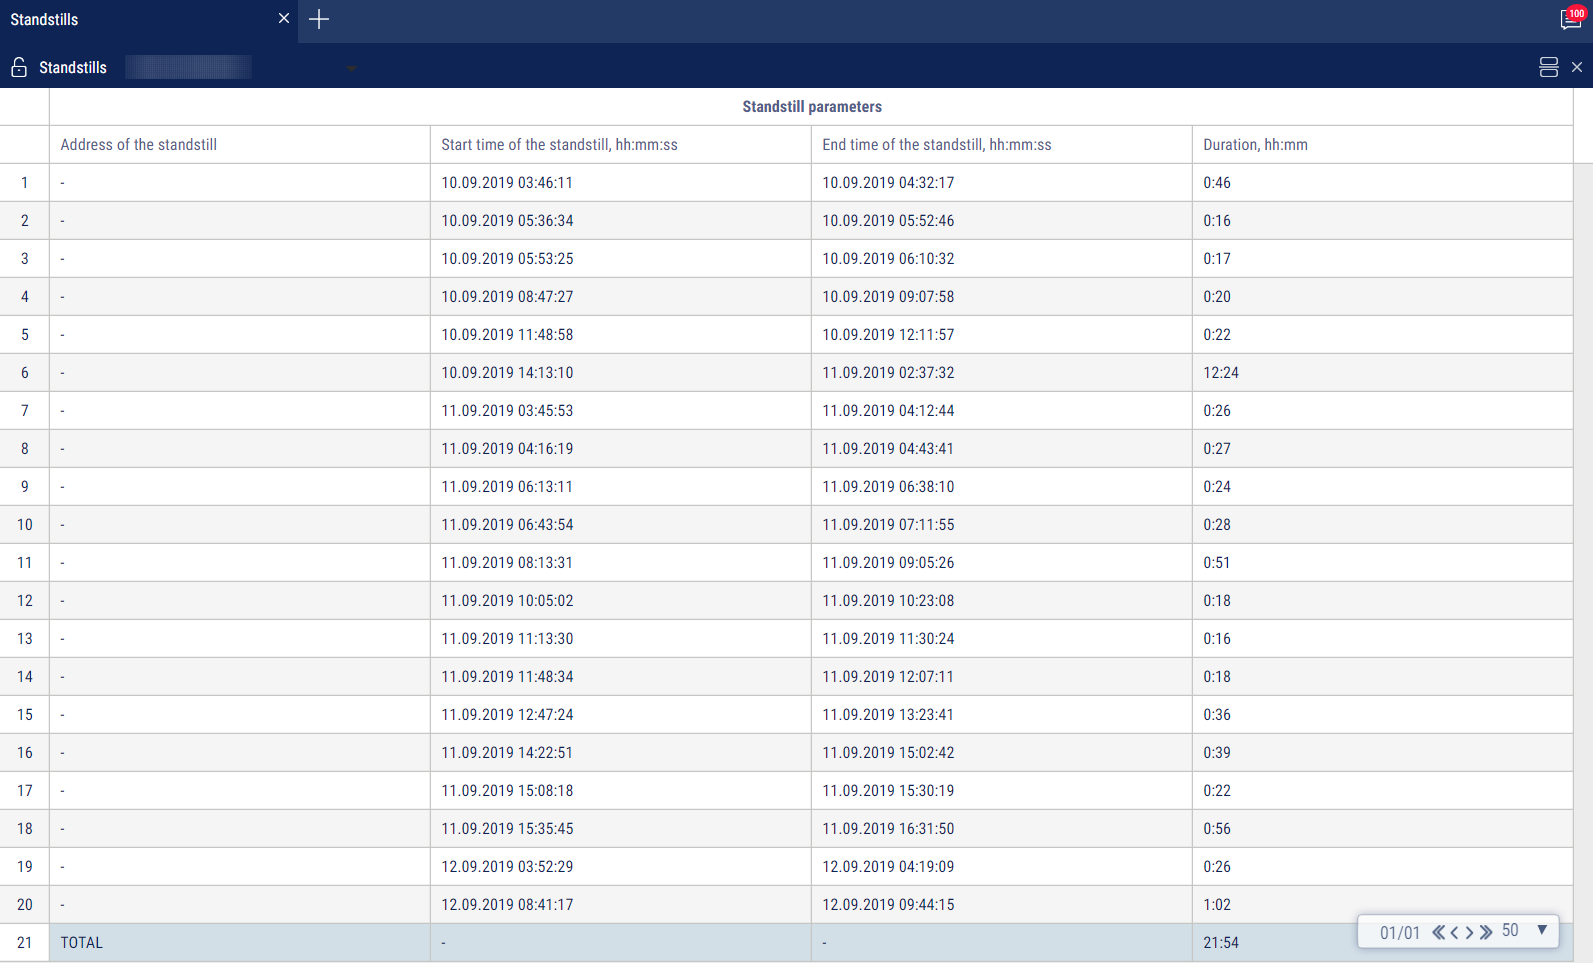Go to the last page in pagination
The height and width of the screenshot is (963, 1593).
[x=1486, y=932]
